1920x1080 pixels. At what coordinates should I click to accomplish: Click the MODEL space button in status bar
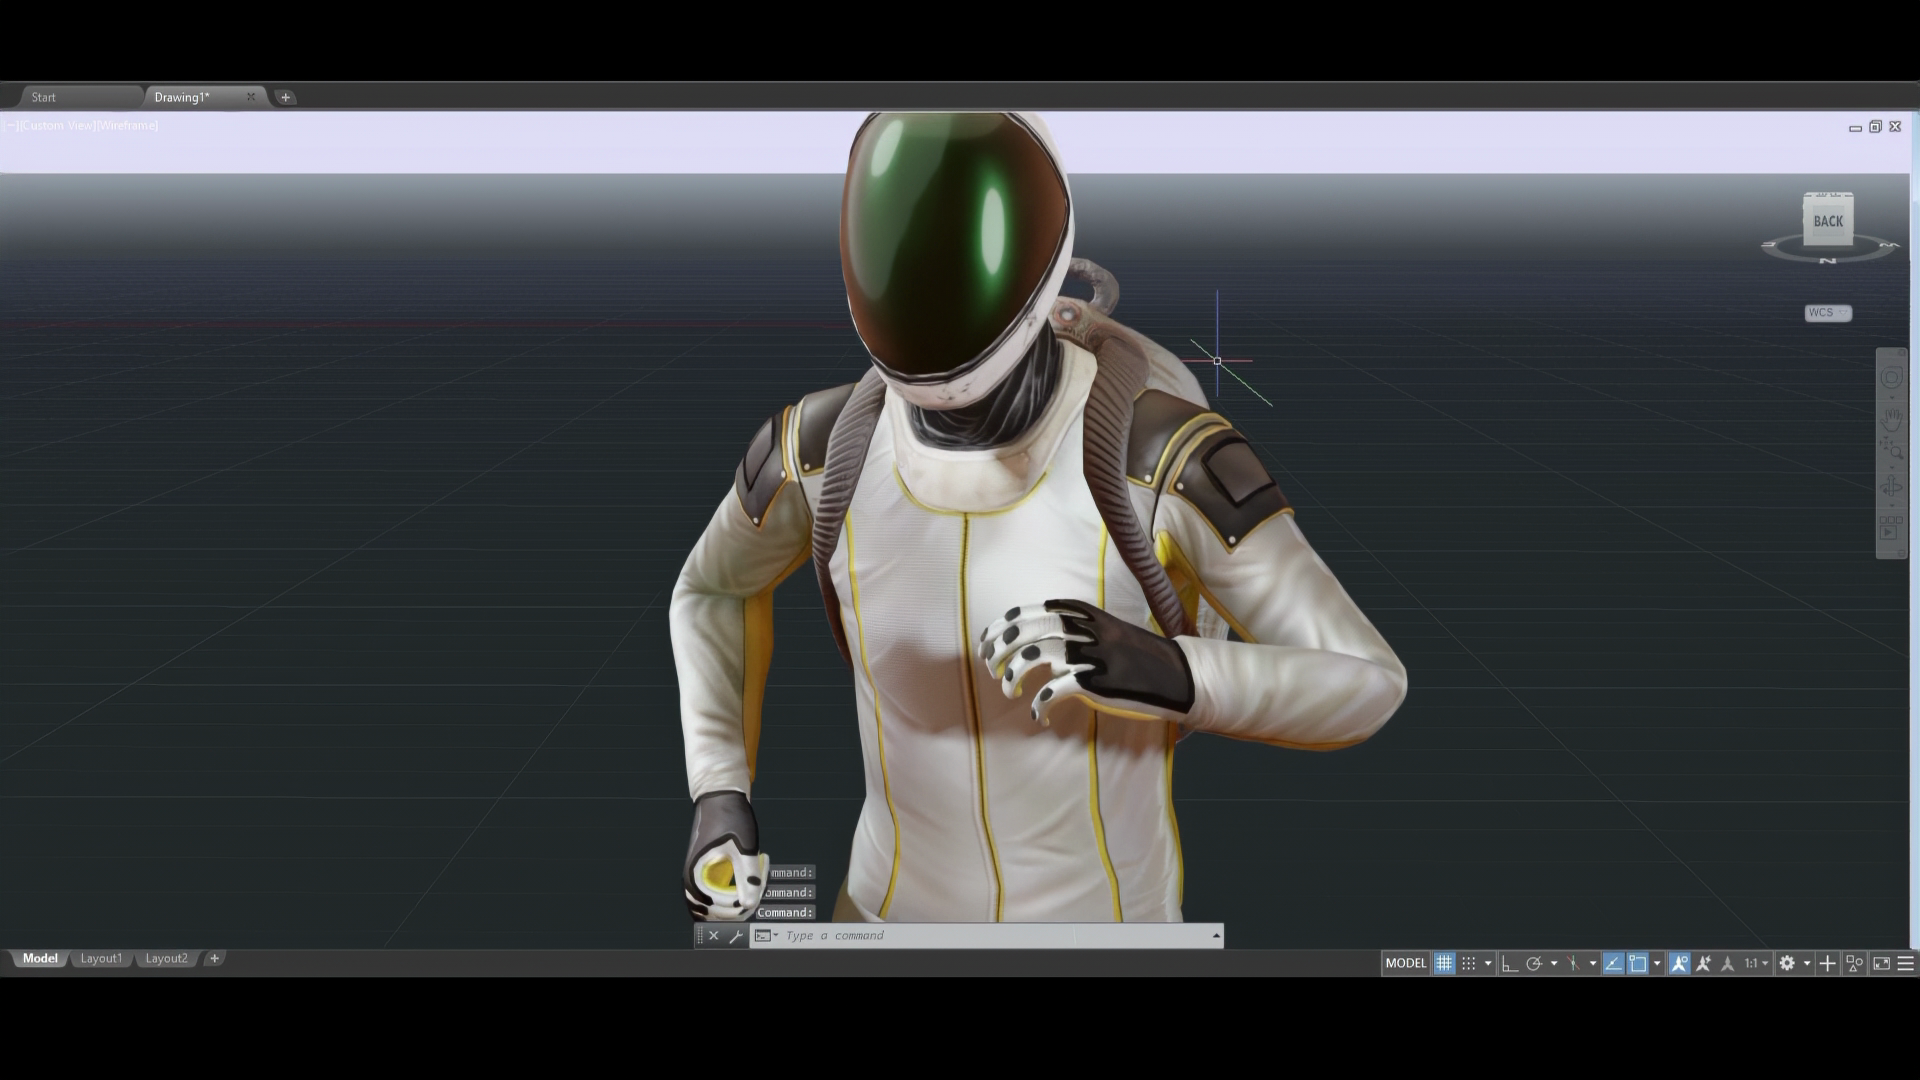coord(1405,963)
